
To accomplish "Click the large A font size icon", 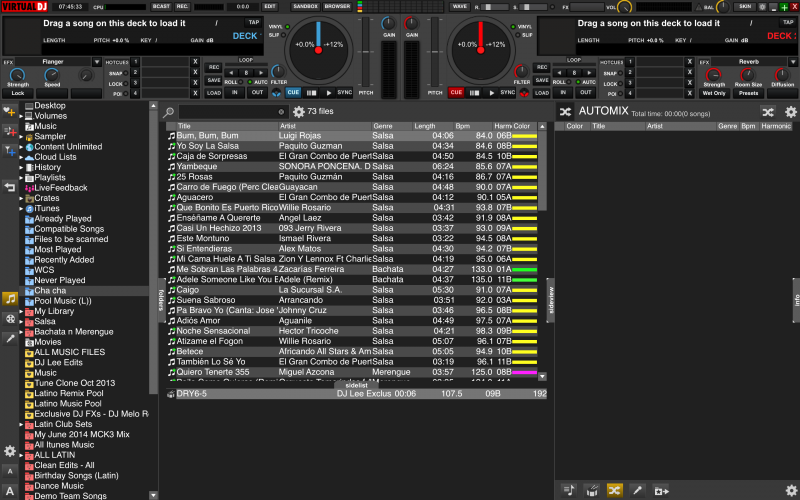I will click(x=10, y=491).
